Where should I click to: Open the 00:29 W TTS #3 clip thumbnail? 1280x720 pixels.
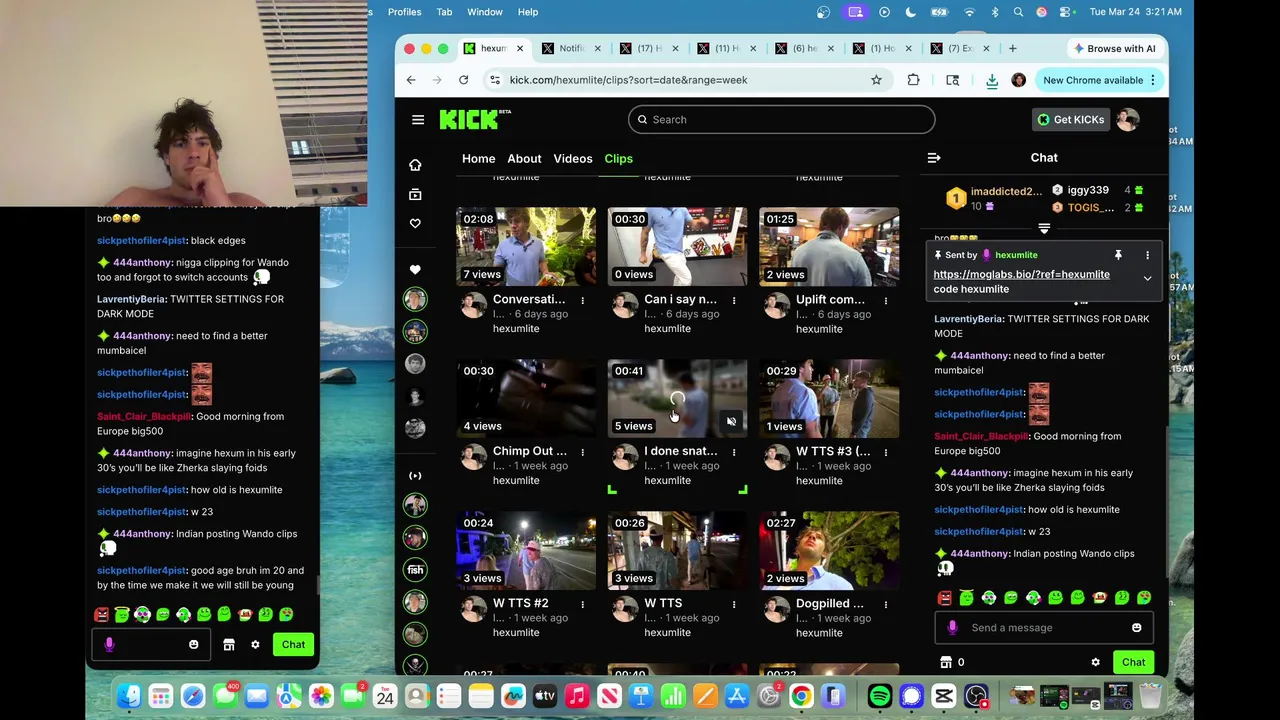pyautogui.click(x=829, y=399)
